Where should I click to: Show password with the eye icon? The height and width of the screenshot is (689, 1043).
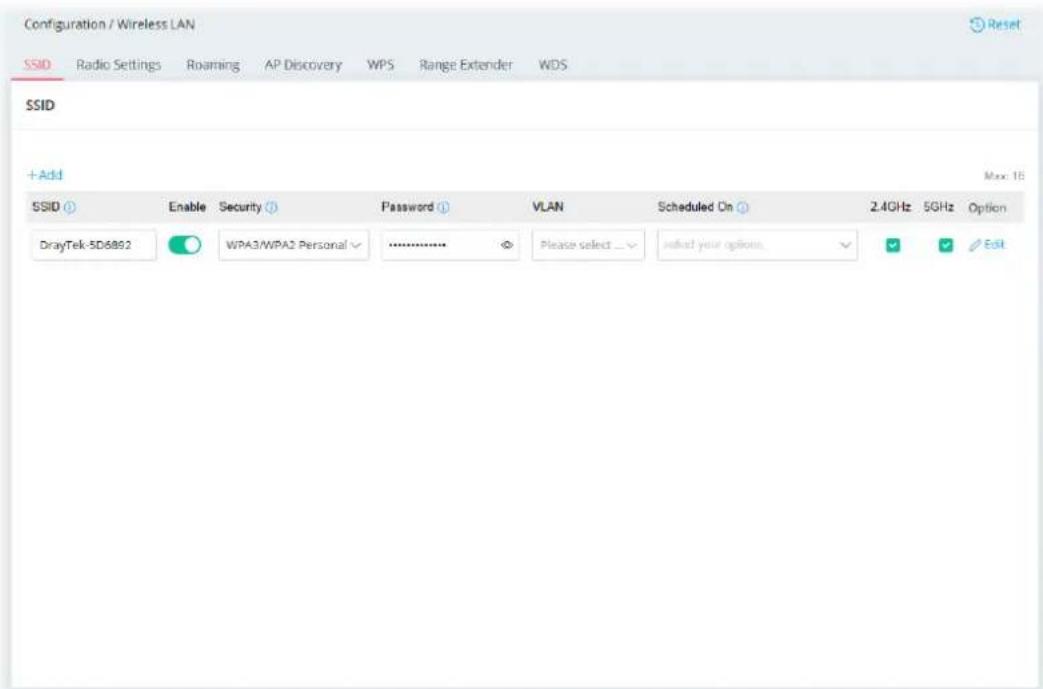point(507,245)
